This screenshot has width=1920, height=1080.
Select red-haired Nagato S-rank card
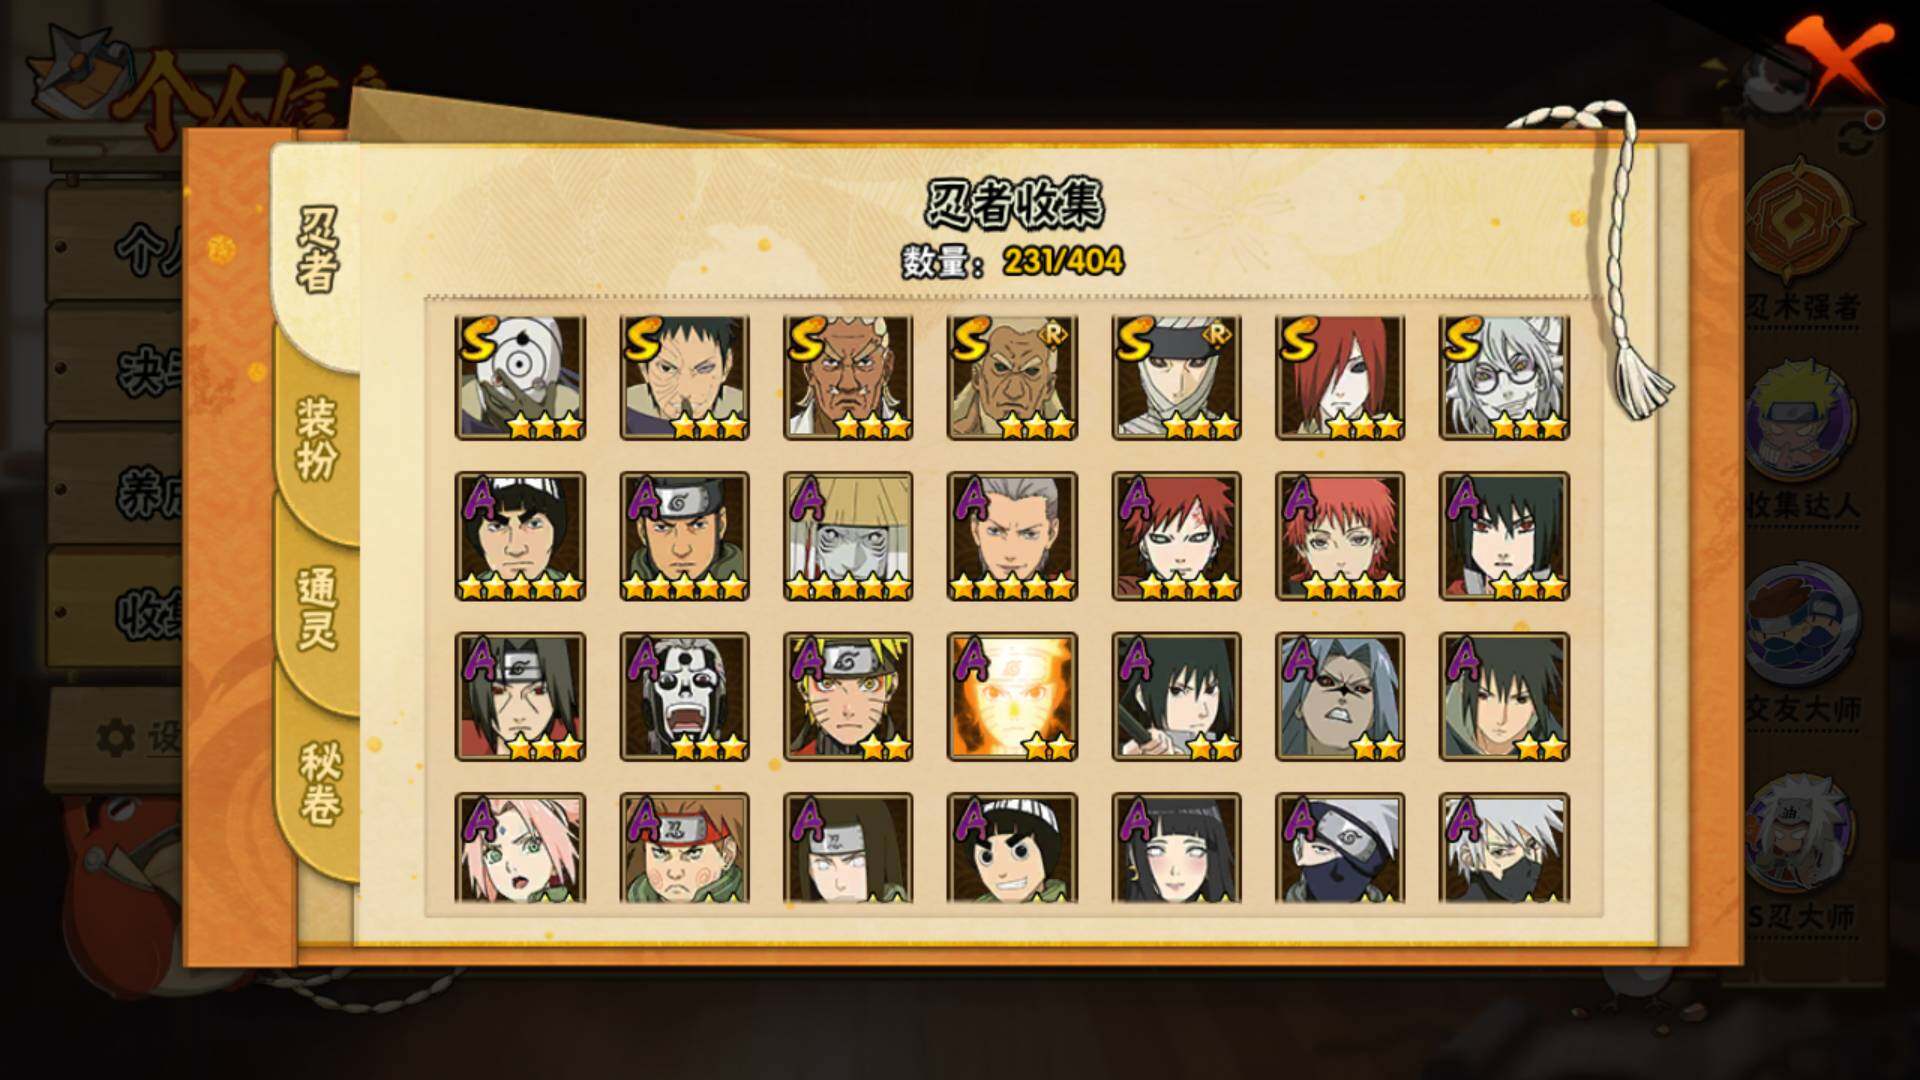[x=1340, y=378]
